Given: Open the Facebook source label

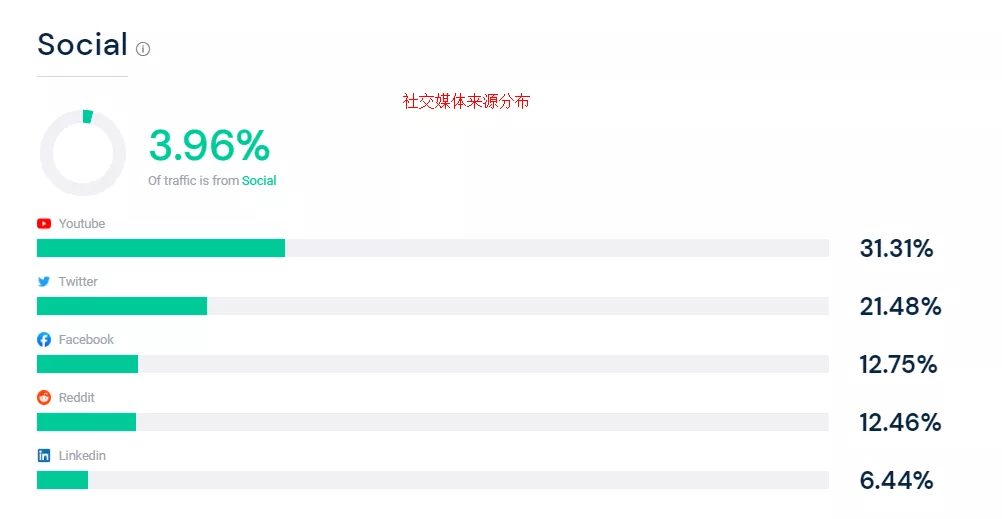Looking at the screenshot, I should (86, 340).
